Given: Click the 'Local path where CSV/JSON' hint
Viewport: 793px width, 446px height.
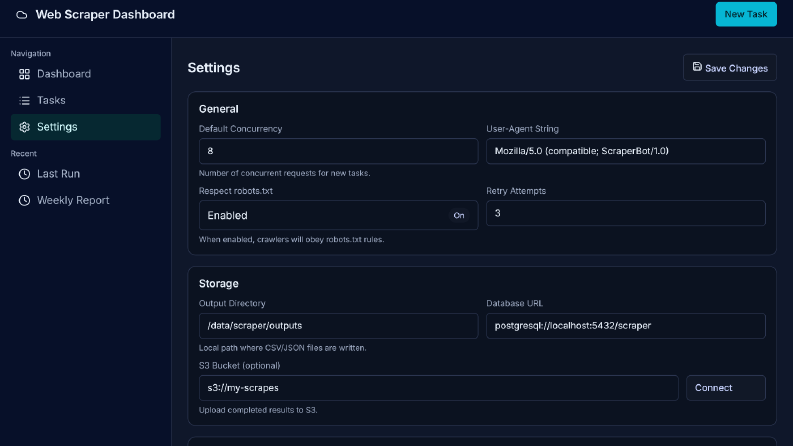Looking at the screenshot, I should [x=282, y=348].
